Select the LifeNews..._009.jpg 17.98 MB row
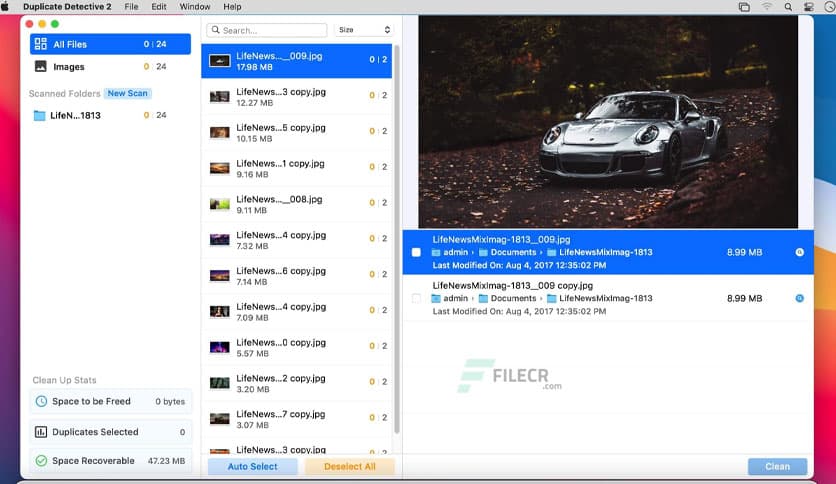836x484 pixels. tap(296, 61)
